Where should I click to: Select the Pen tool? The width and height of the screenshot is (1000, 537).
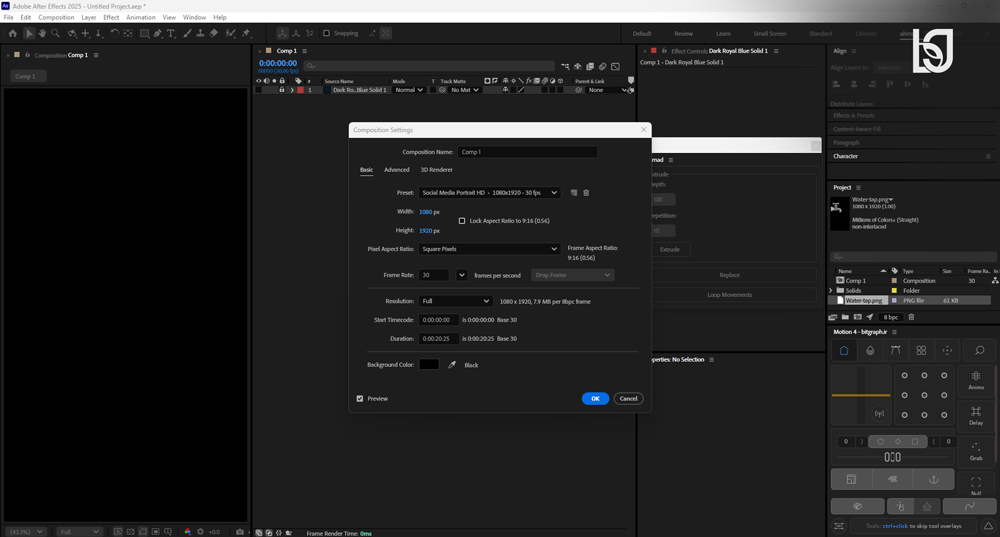158,33
